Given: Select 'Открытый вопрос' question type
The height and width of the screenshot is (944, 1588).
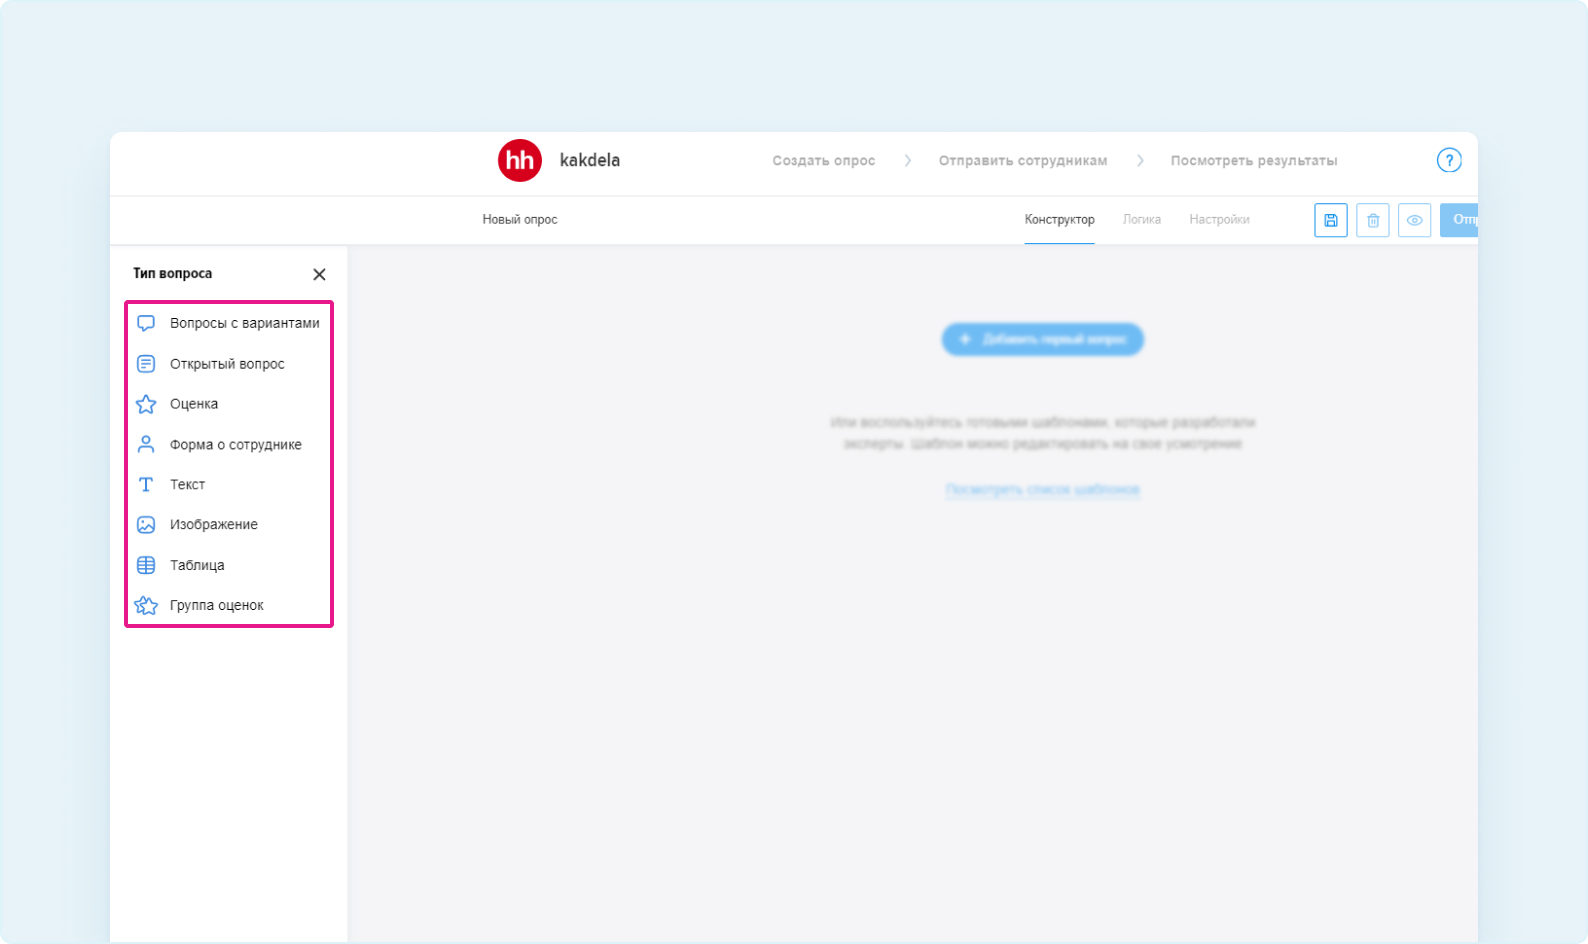Looking at the screenshot, I should tap(227, 364).
